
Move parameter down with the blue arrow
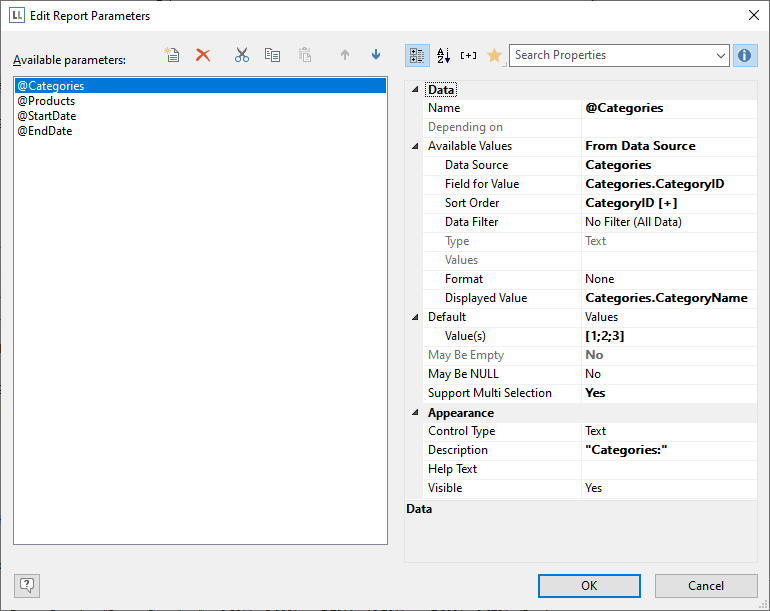click(x=376, y=55)
